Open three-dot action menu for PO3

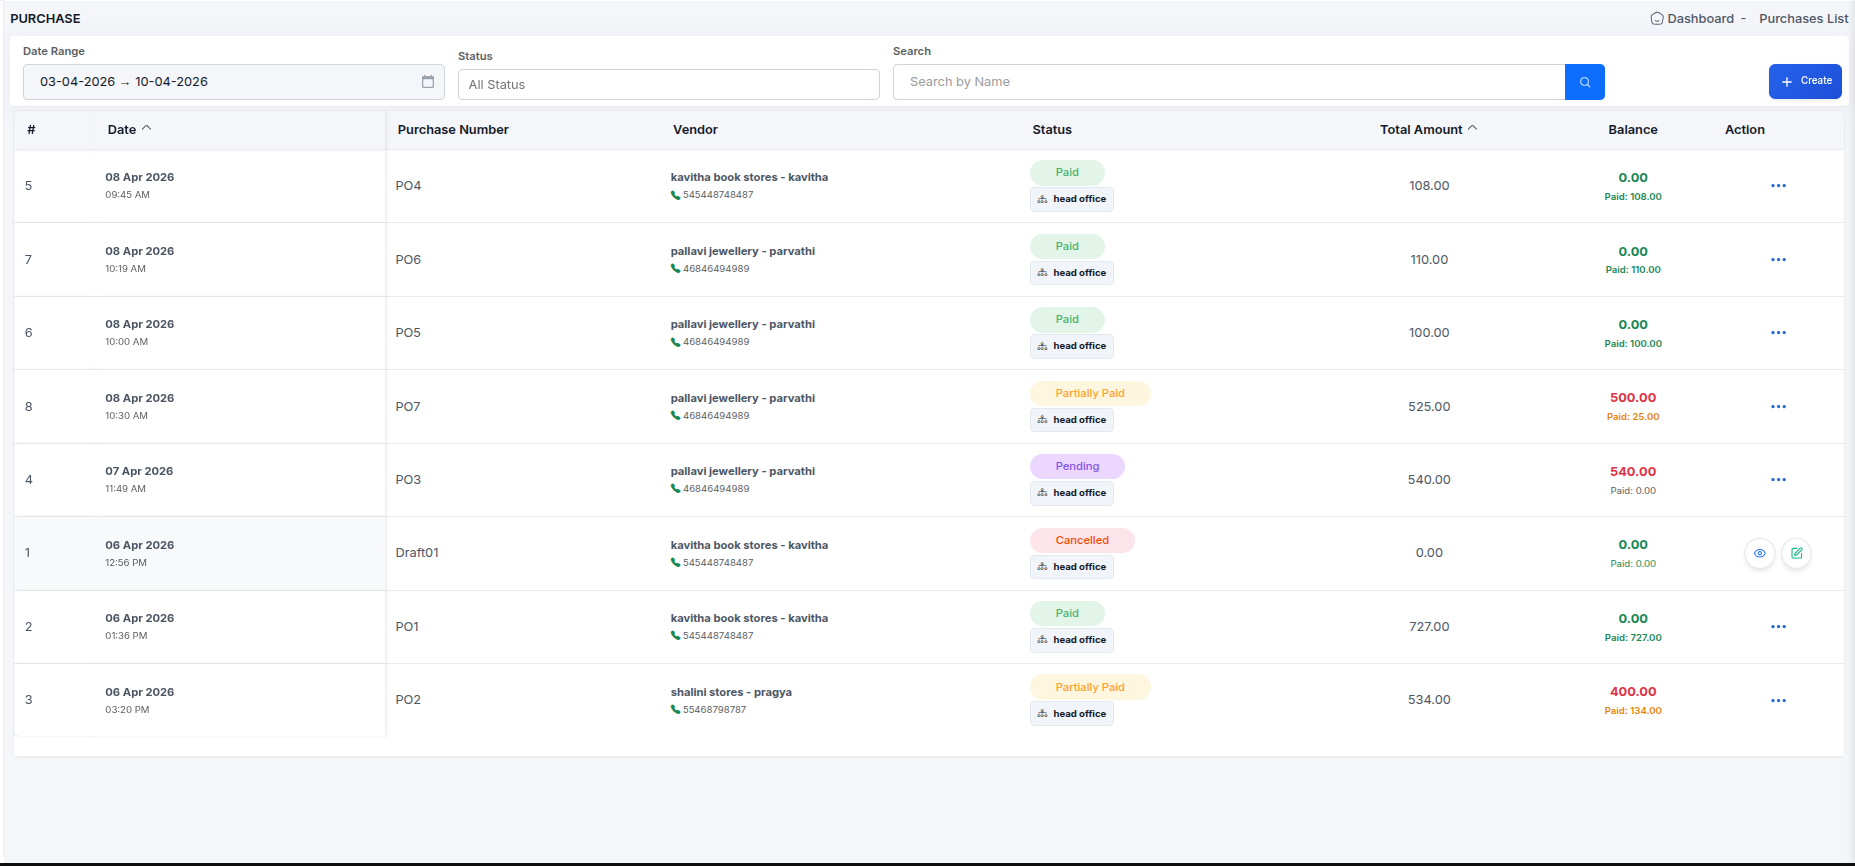point(1777,480)
